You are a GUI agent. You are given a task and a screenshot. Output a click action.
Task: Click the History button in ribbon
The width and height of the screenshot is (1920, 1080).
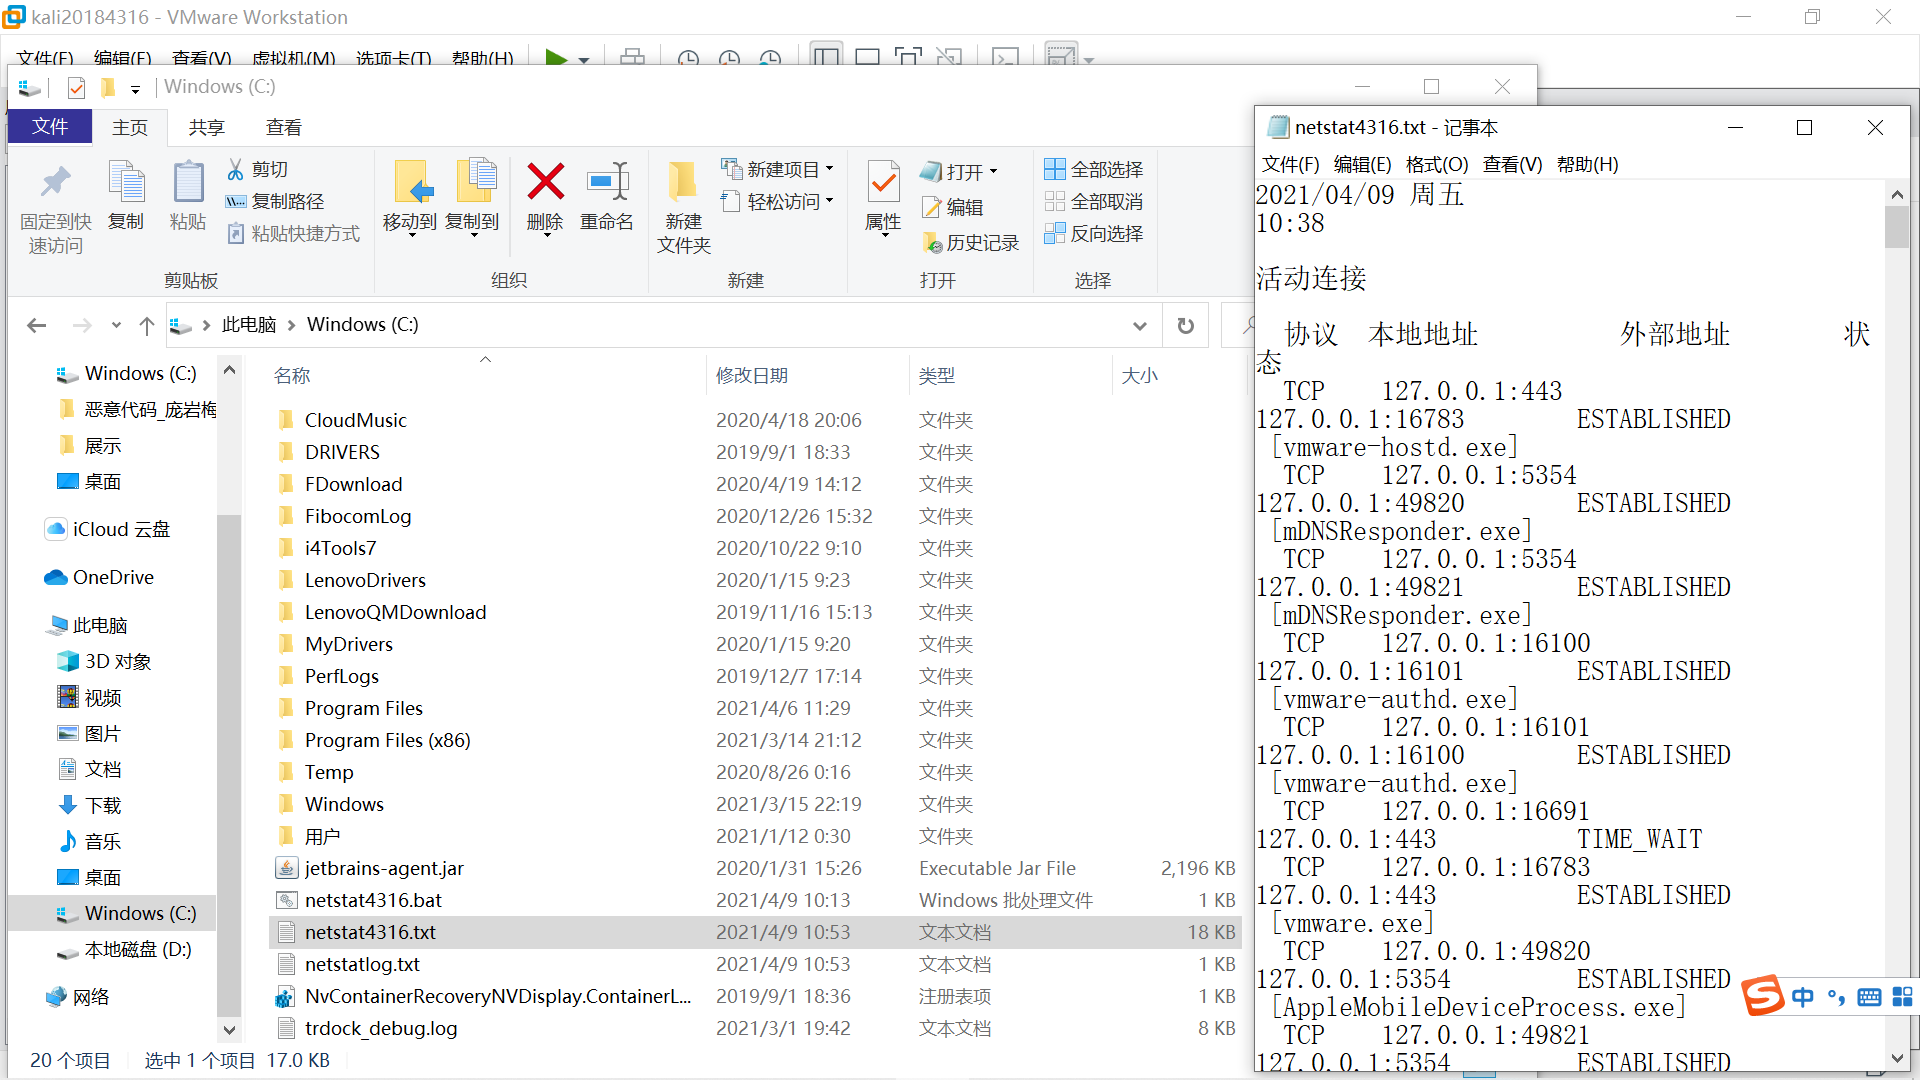pos(970,242)
